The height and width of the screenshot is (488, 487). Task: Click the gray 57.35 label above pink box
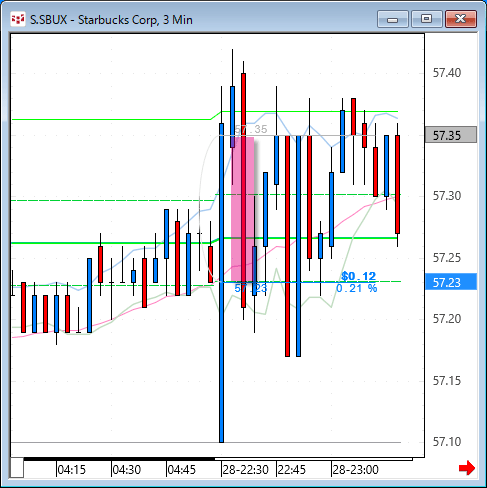pos(251,129)
